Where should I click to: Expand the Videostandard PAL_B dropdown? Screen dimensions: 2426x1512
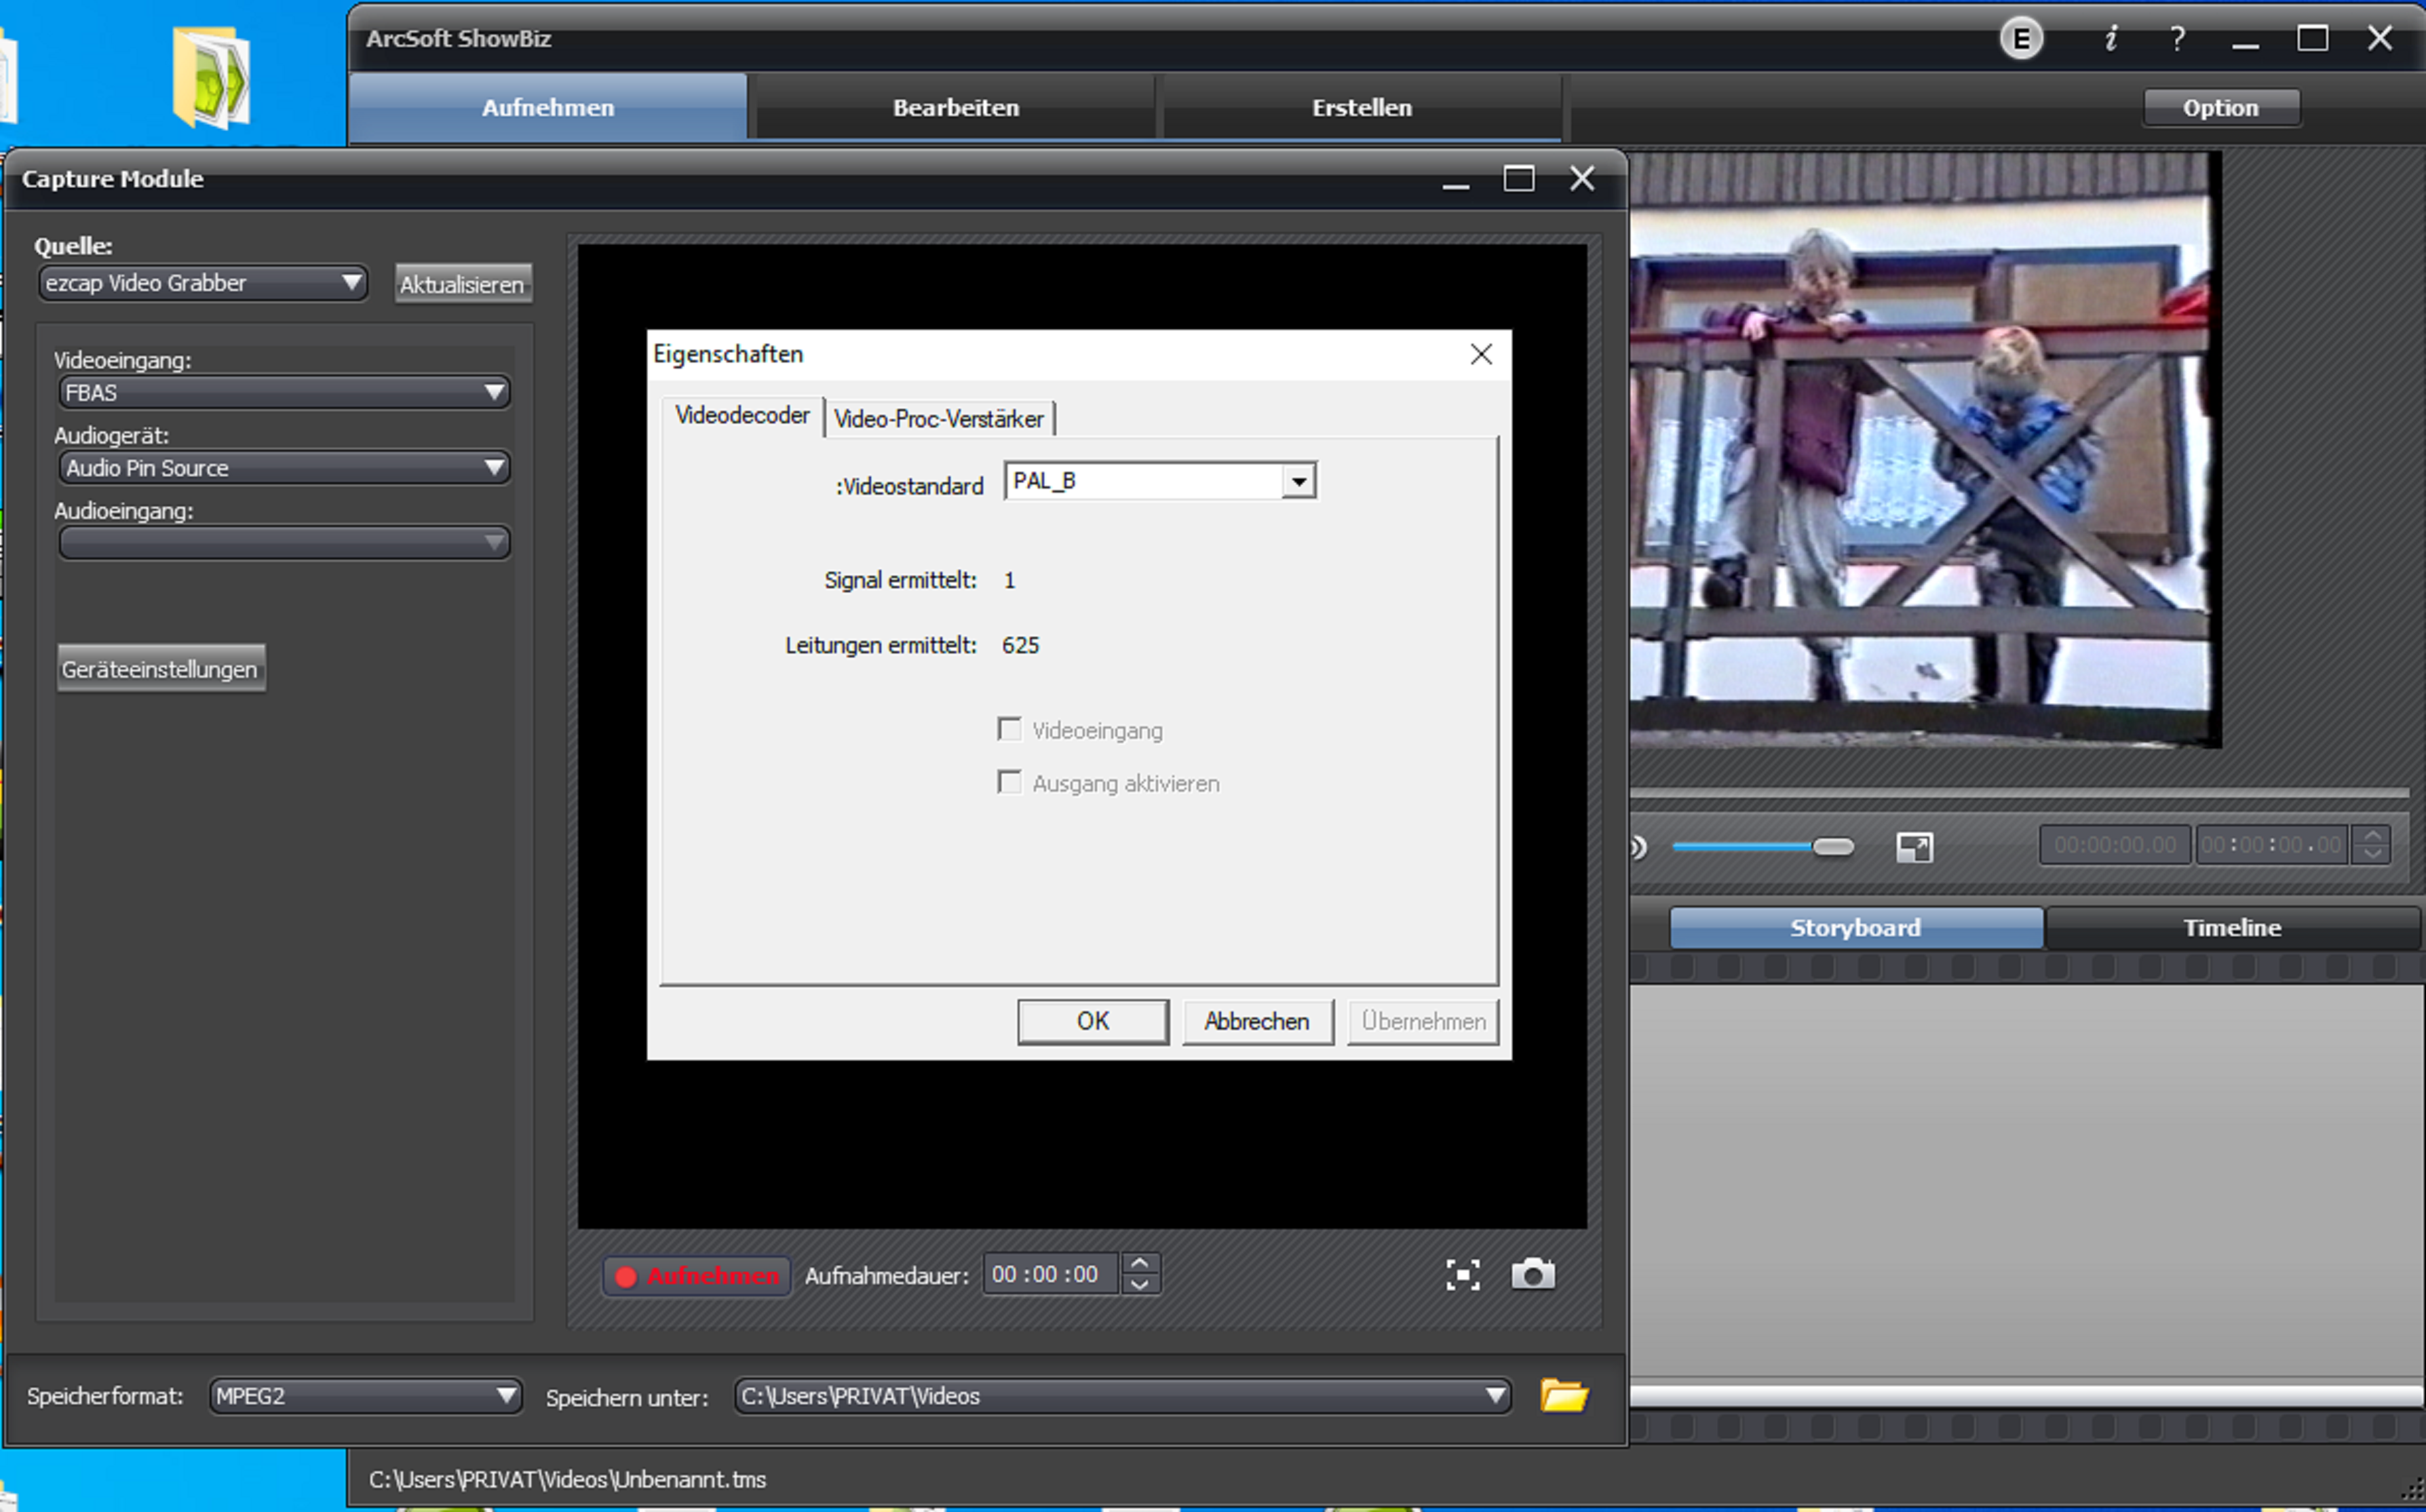tap(1298, 481)
